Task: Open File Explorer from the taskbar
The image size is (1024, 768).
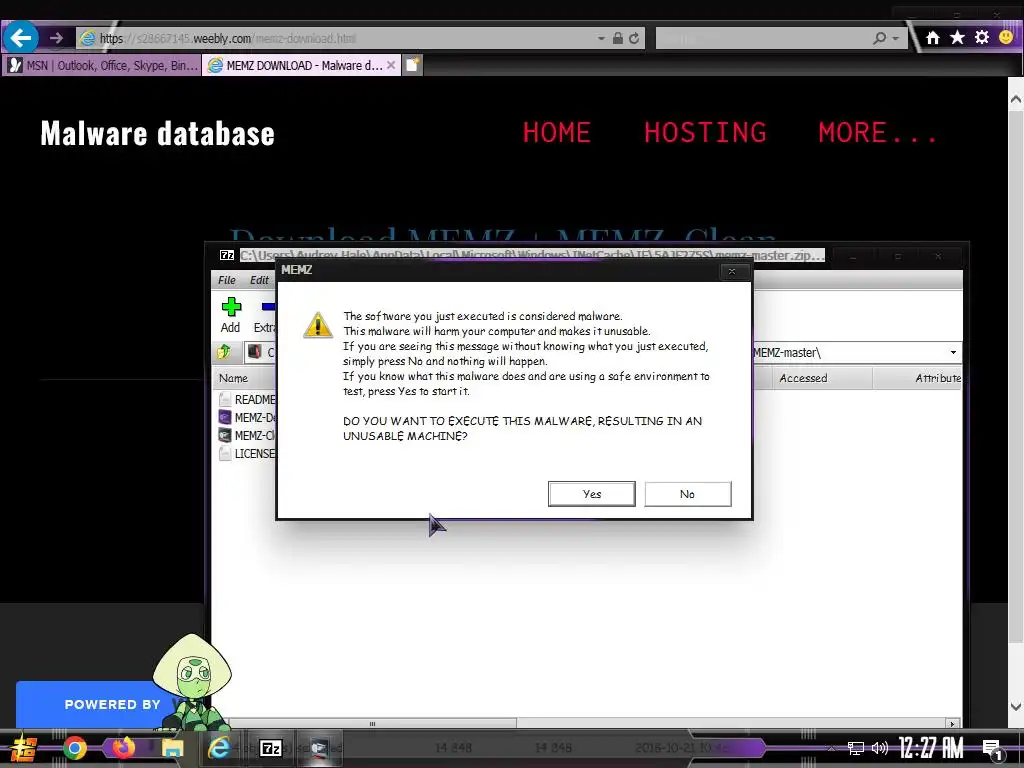Action: click(x=172, y=748)
